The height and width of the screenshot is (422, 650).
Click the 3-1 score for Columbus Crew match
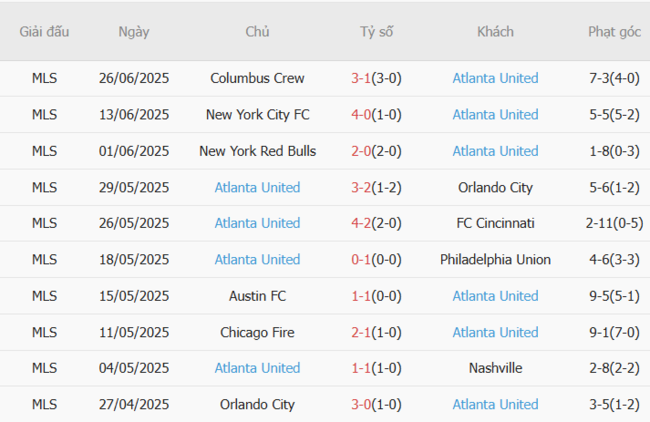[x=363, y=78]
